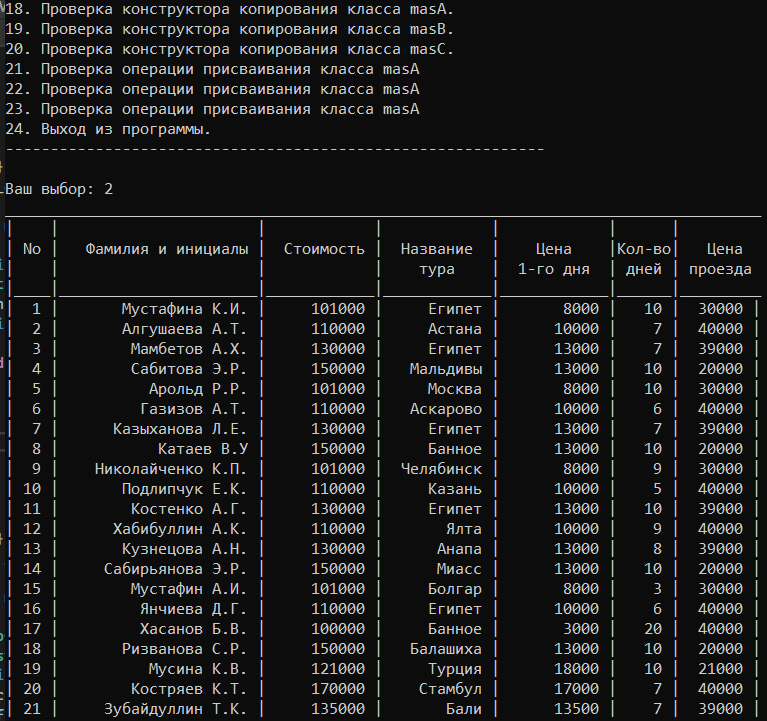This screenshot has width=767, height=721.
Task: Click the 'Цена проезда' column header
Action: pyautogui.click(x=720, y=259)
